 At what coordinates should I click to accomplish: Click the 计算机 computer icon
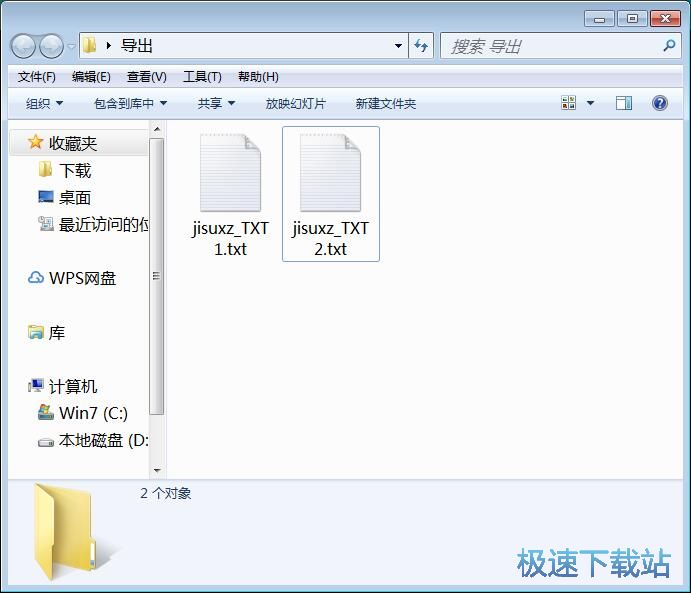click(36, 386)
